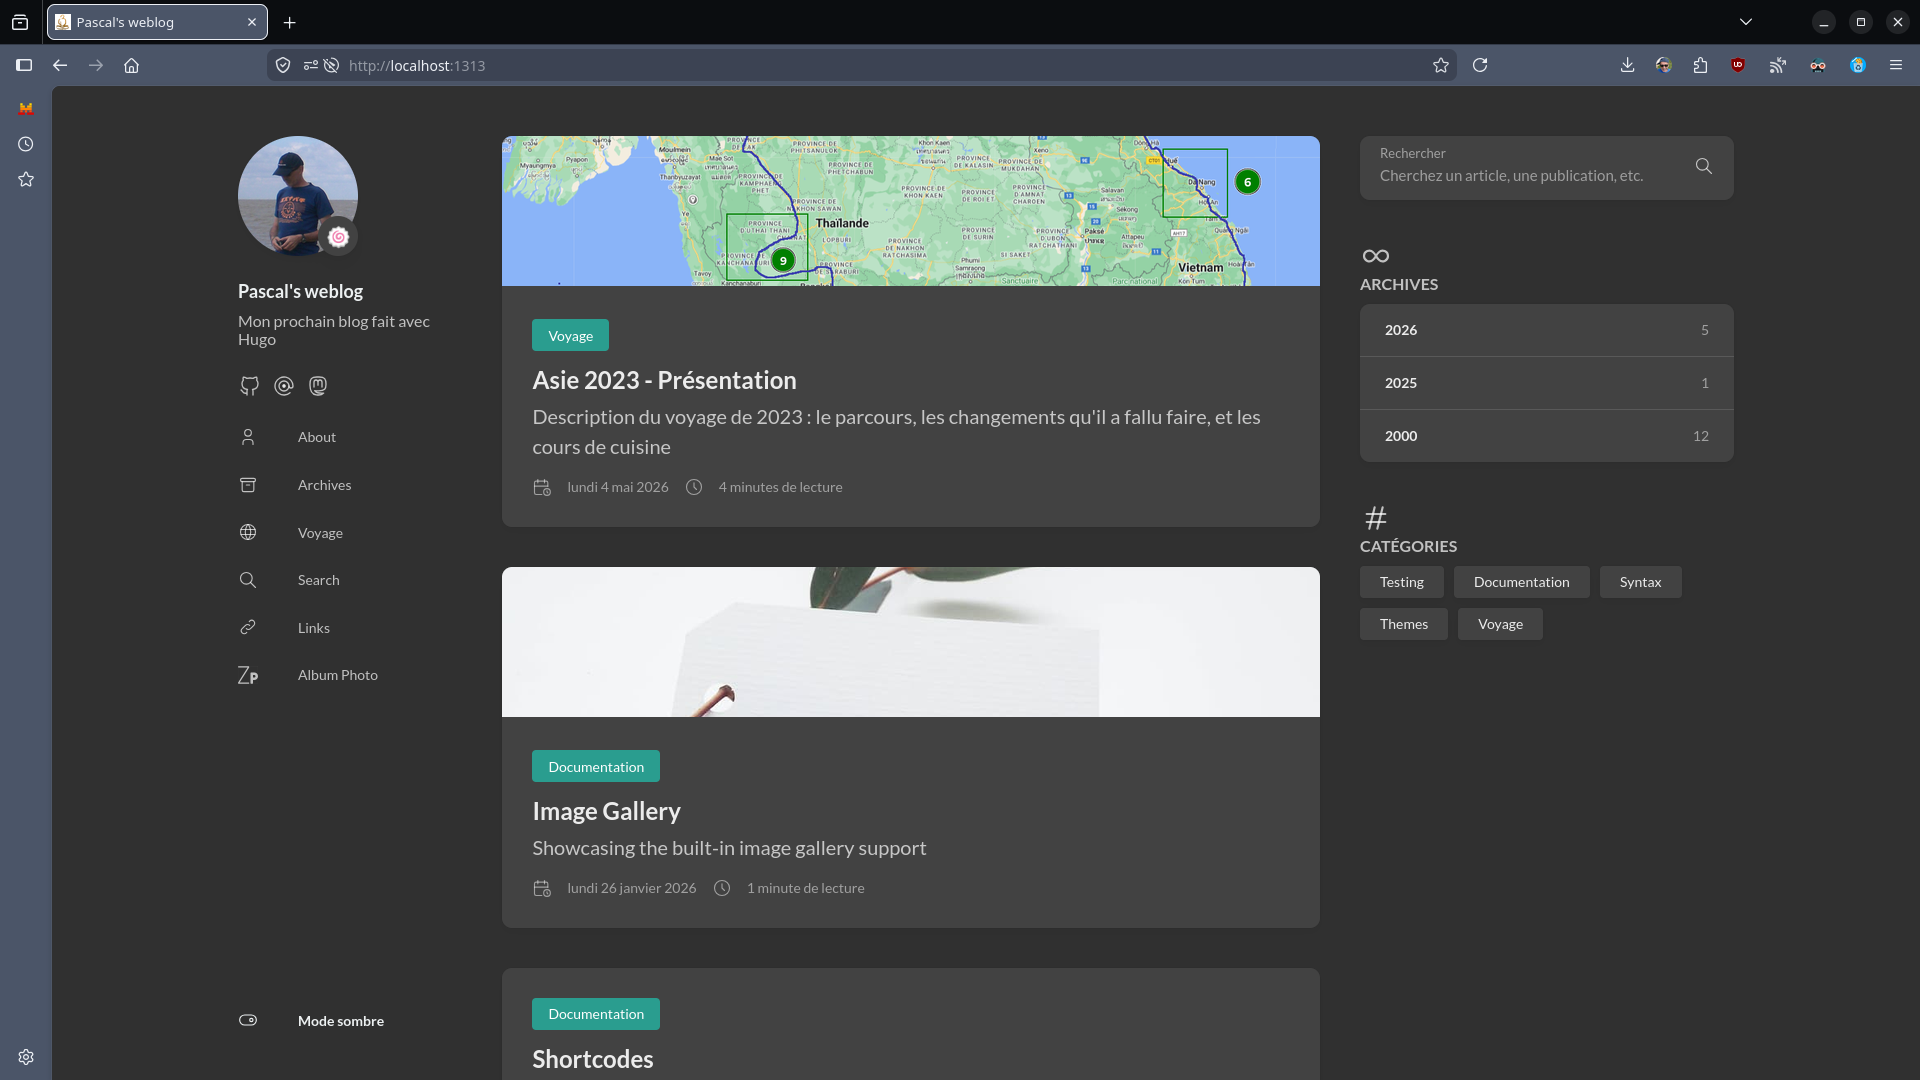Open the Asie 2023 - Présentation article
1920x1080 pixels.
coord(664,380)
